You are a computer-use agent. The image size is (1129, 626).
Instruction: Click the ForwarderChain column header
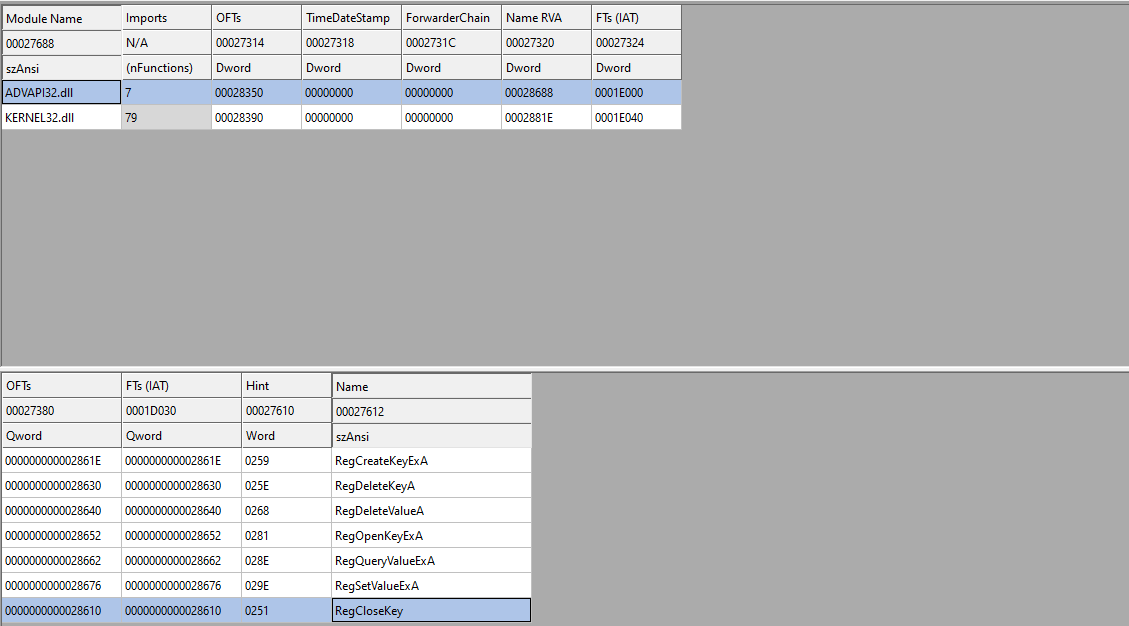pos(450,18)
